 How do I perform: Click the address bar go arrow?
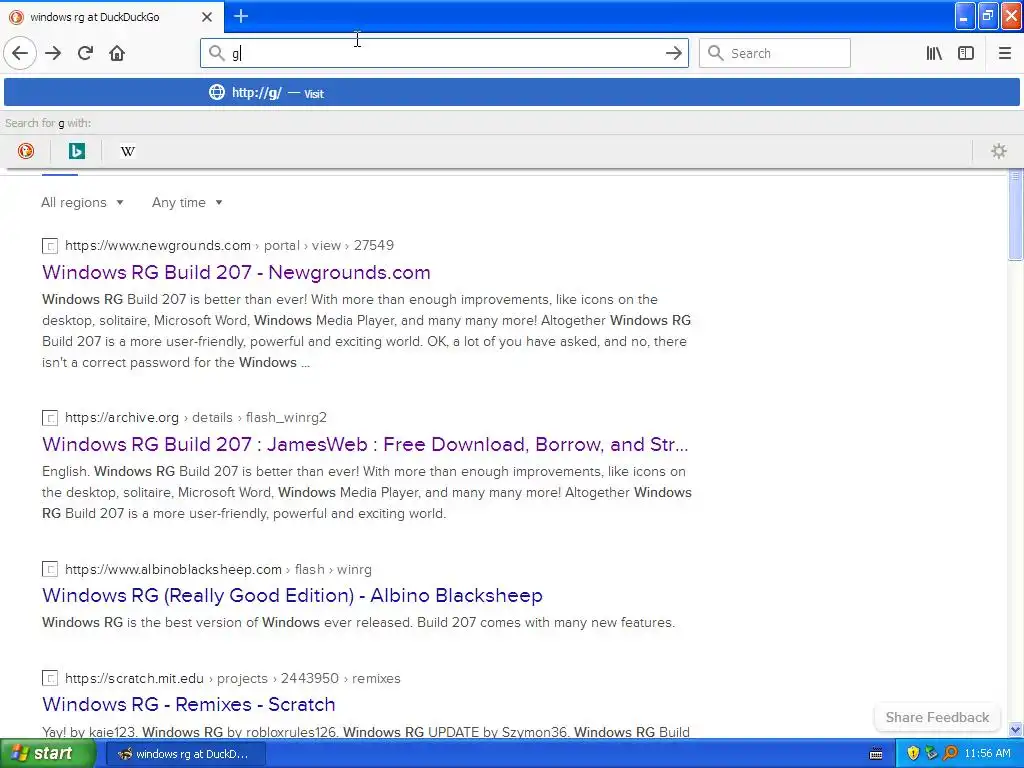[x=673, y=53]
